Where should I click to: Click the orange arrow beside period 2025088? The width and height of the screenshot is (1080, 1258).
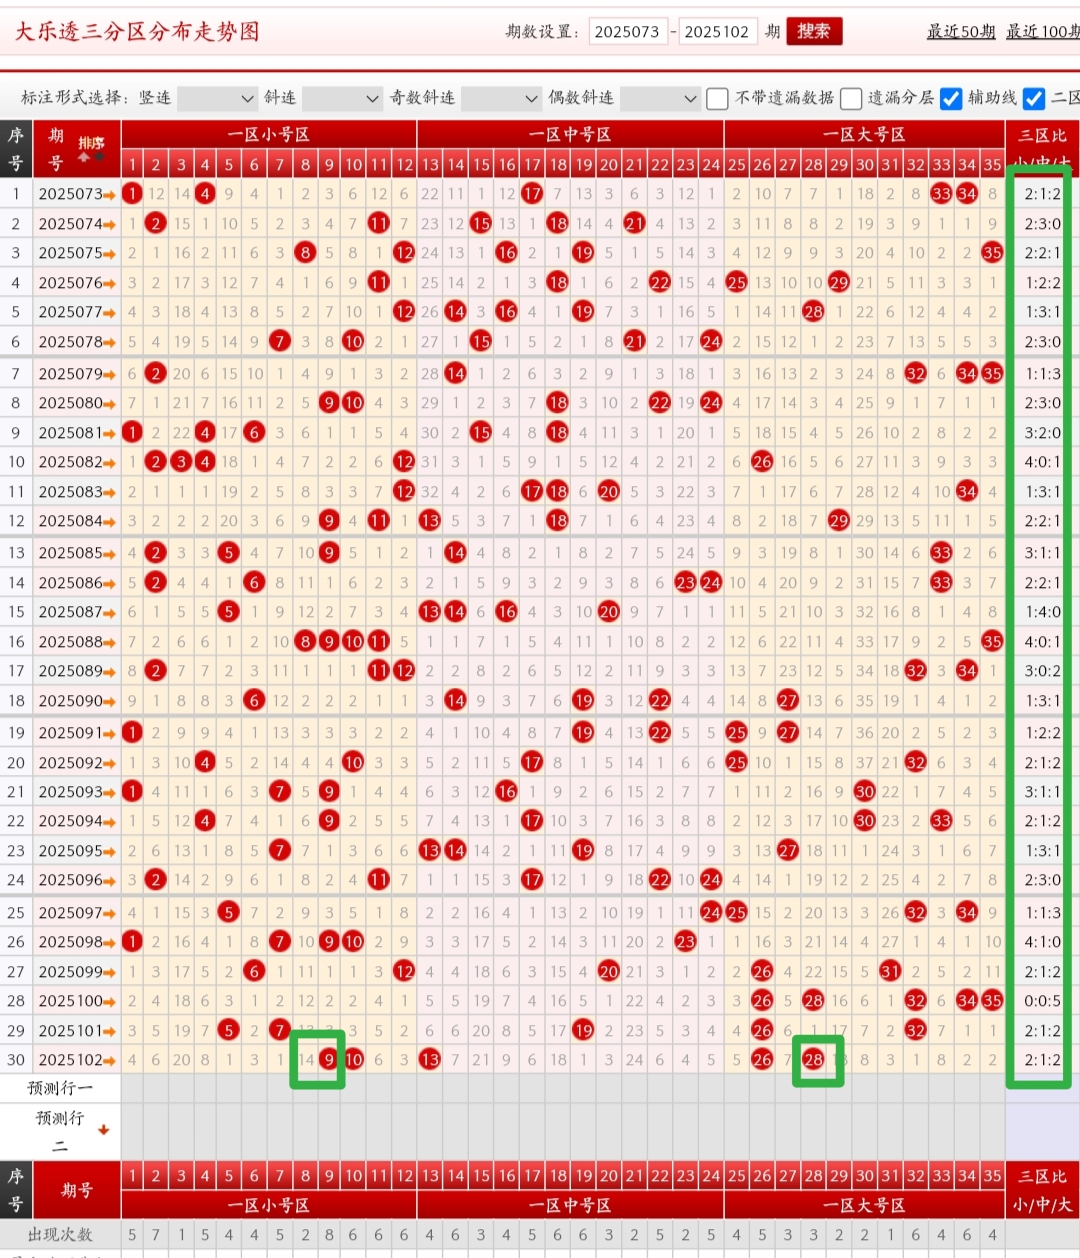[x=109, y=642]
